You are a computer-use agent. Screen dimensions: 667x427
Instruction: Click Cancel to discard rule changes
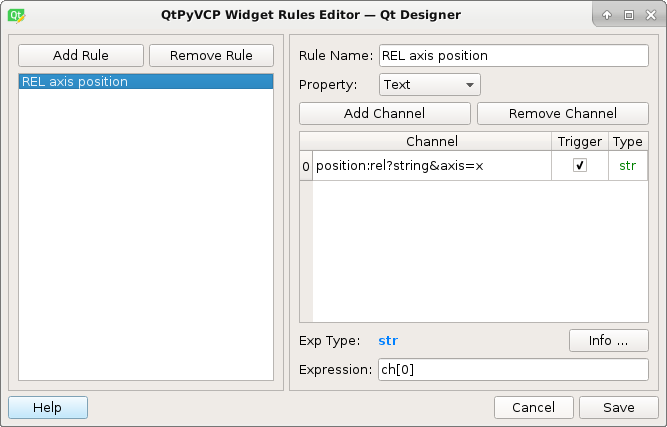click(533, 407)
